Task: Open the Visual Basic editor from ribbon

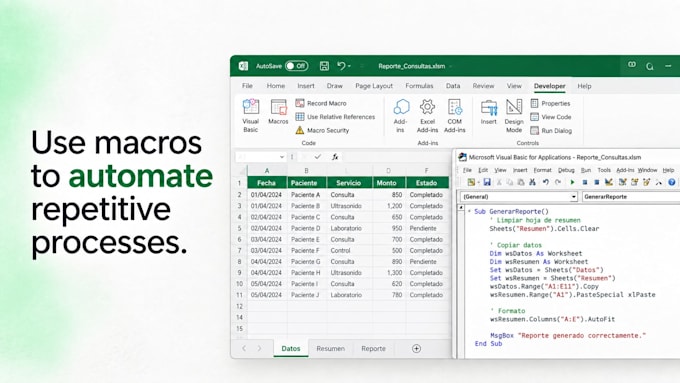Action: (250, 115)
